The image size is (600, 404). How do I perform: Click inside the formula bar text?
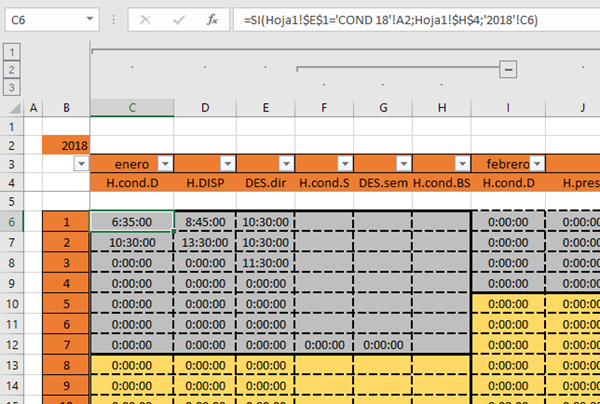pyautogui.click(x=400, y=19)
